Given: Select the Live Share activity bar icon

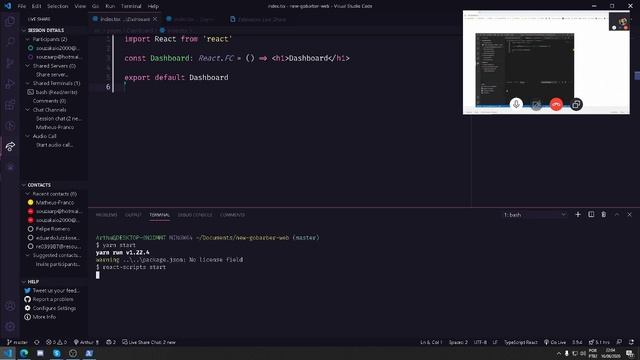Looking at the screenshot, I should coord(10,146).
